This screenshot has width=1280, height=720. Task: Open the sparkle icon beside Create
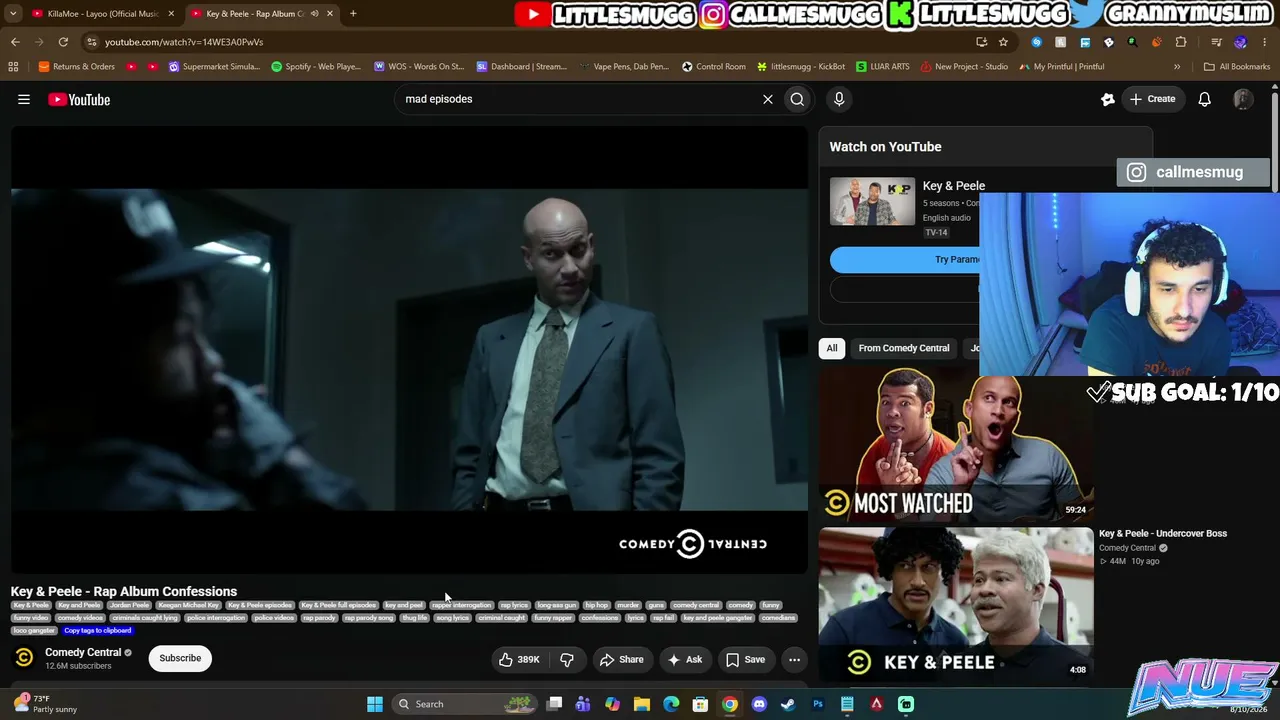[x=1107, y=99]
